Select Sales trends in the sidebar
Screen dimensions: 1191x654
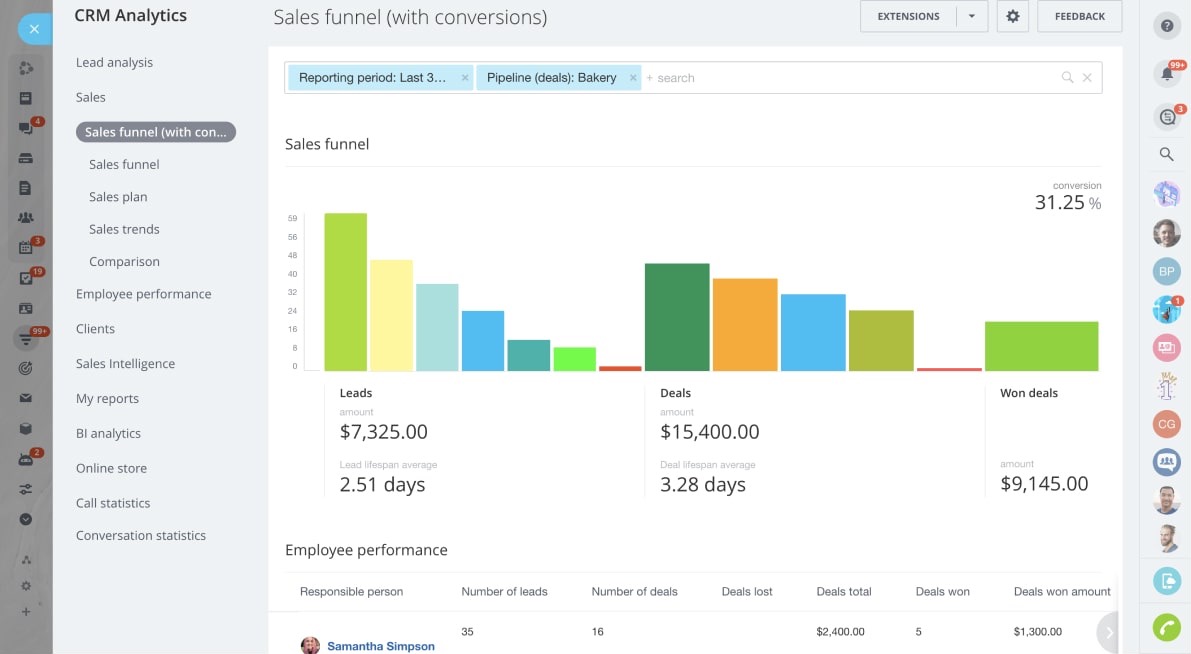pos(124,229)
